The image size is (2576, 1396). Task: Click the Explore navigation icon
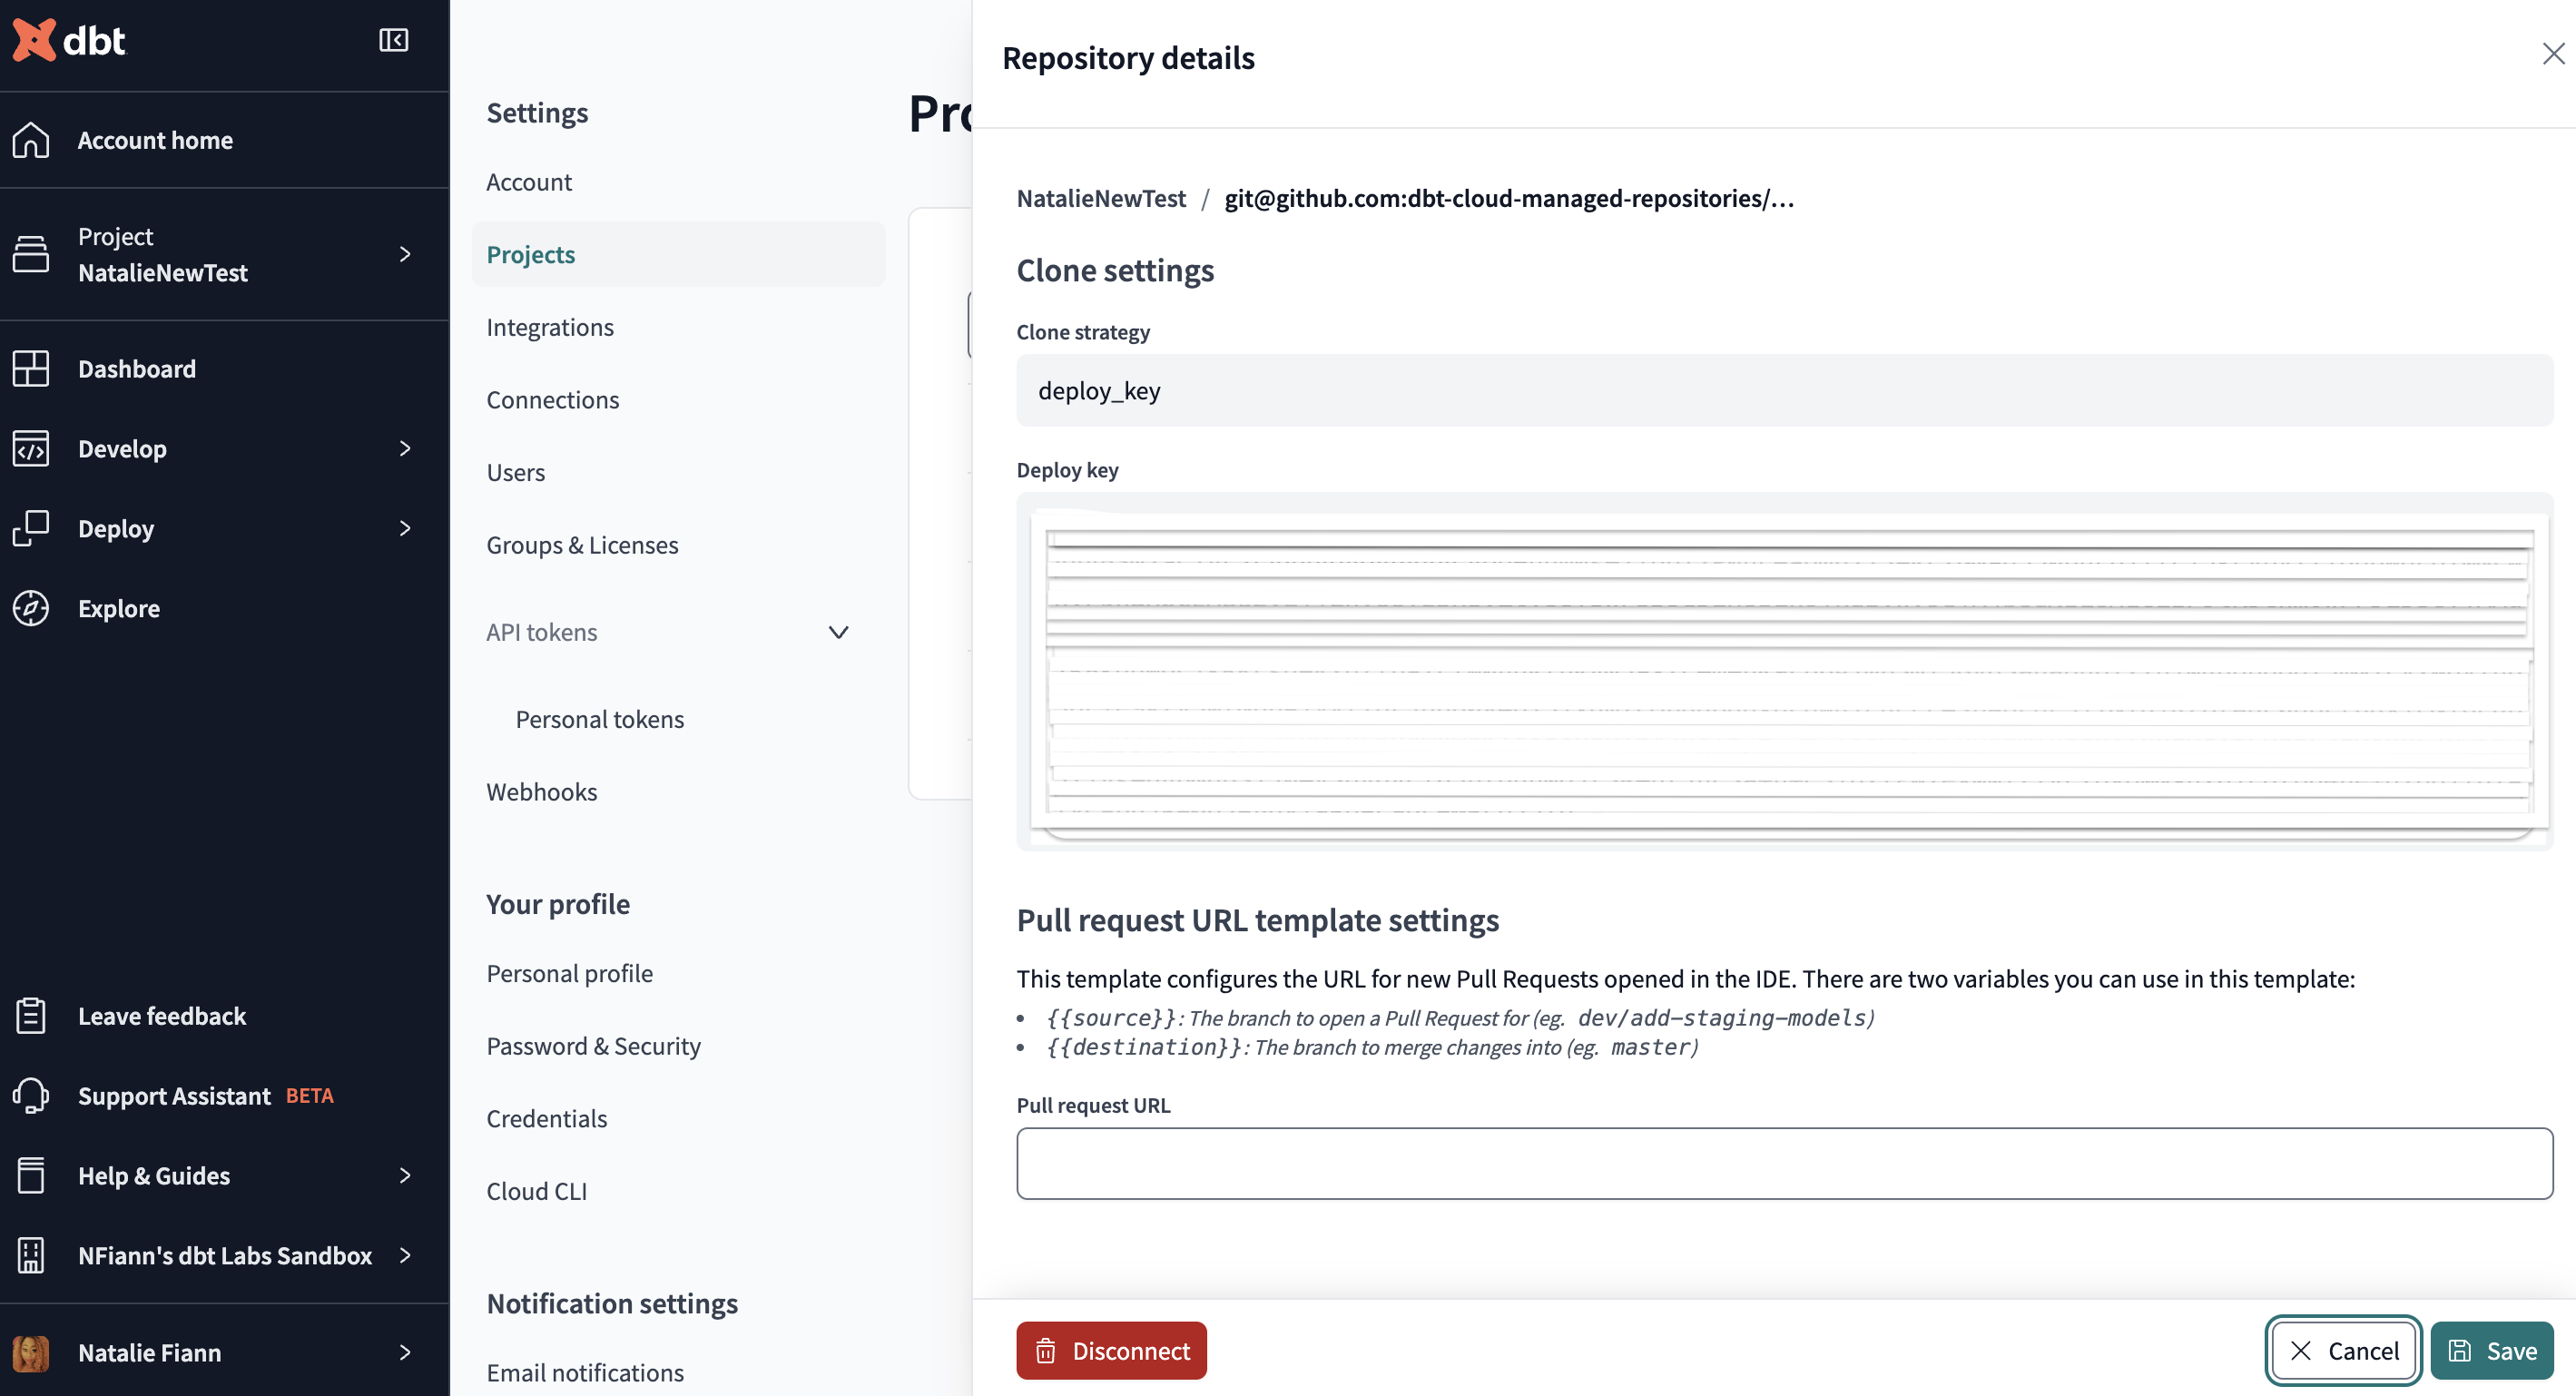33,609
